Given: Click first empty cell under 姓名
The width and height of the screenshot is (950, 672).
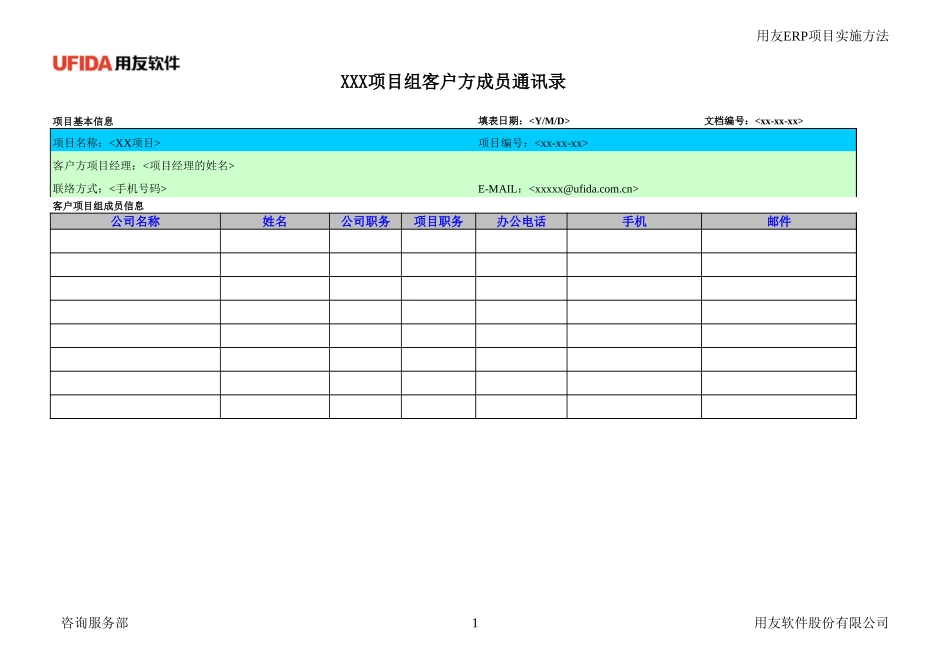Looking at the screenshot, I should tap(275, 241).
